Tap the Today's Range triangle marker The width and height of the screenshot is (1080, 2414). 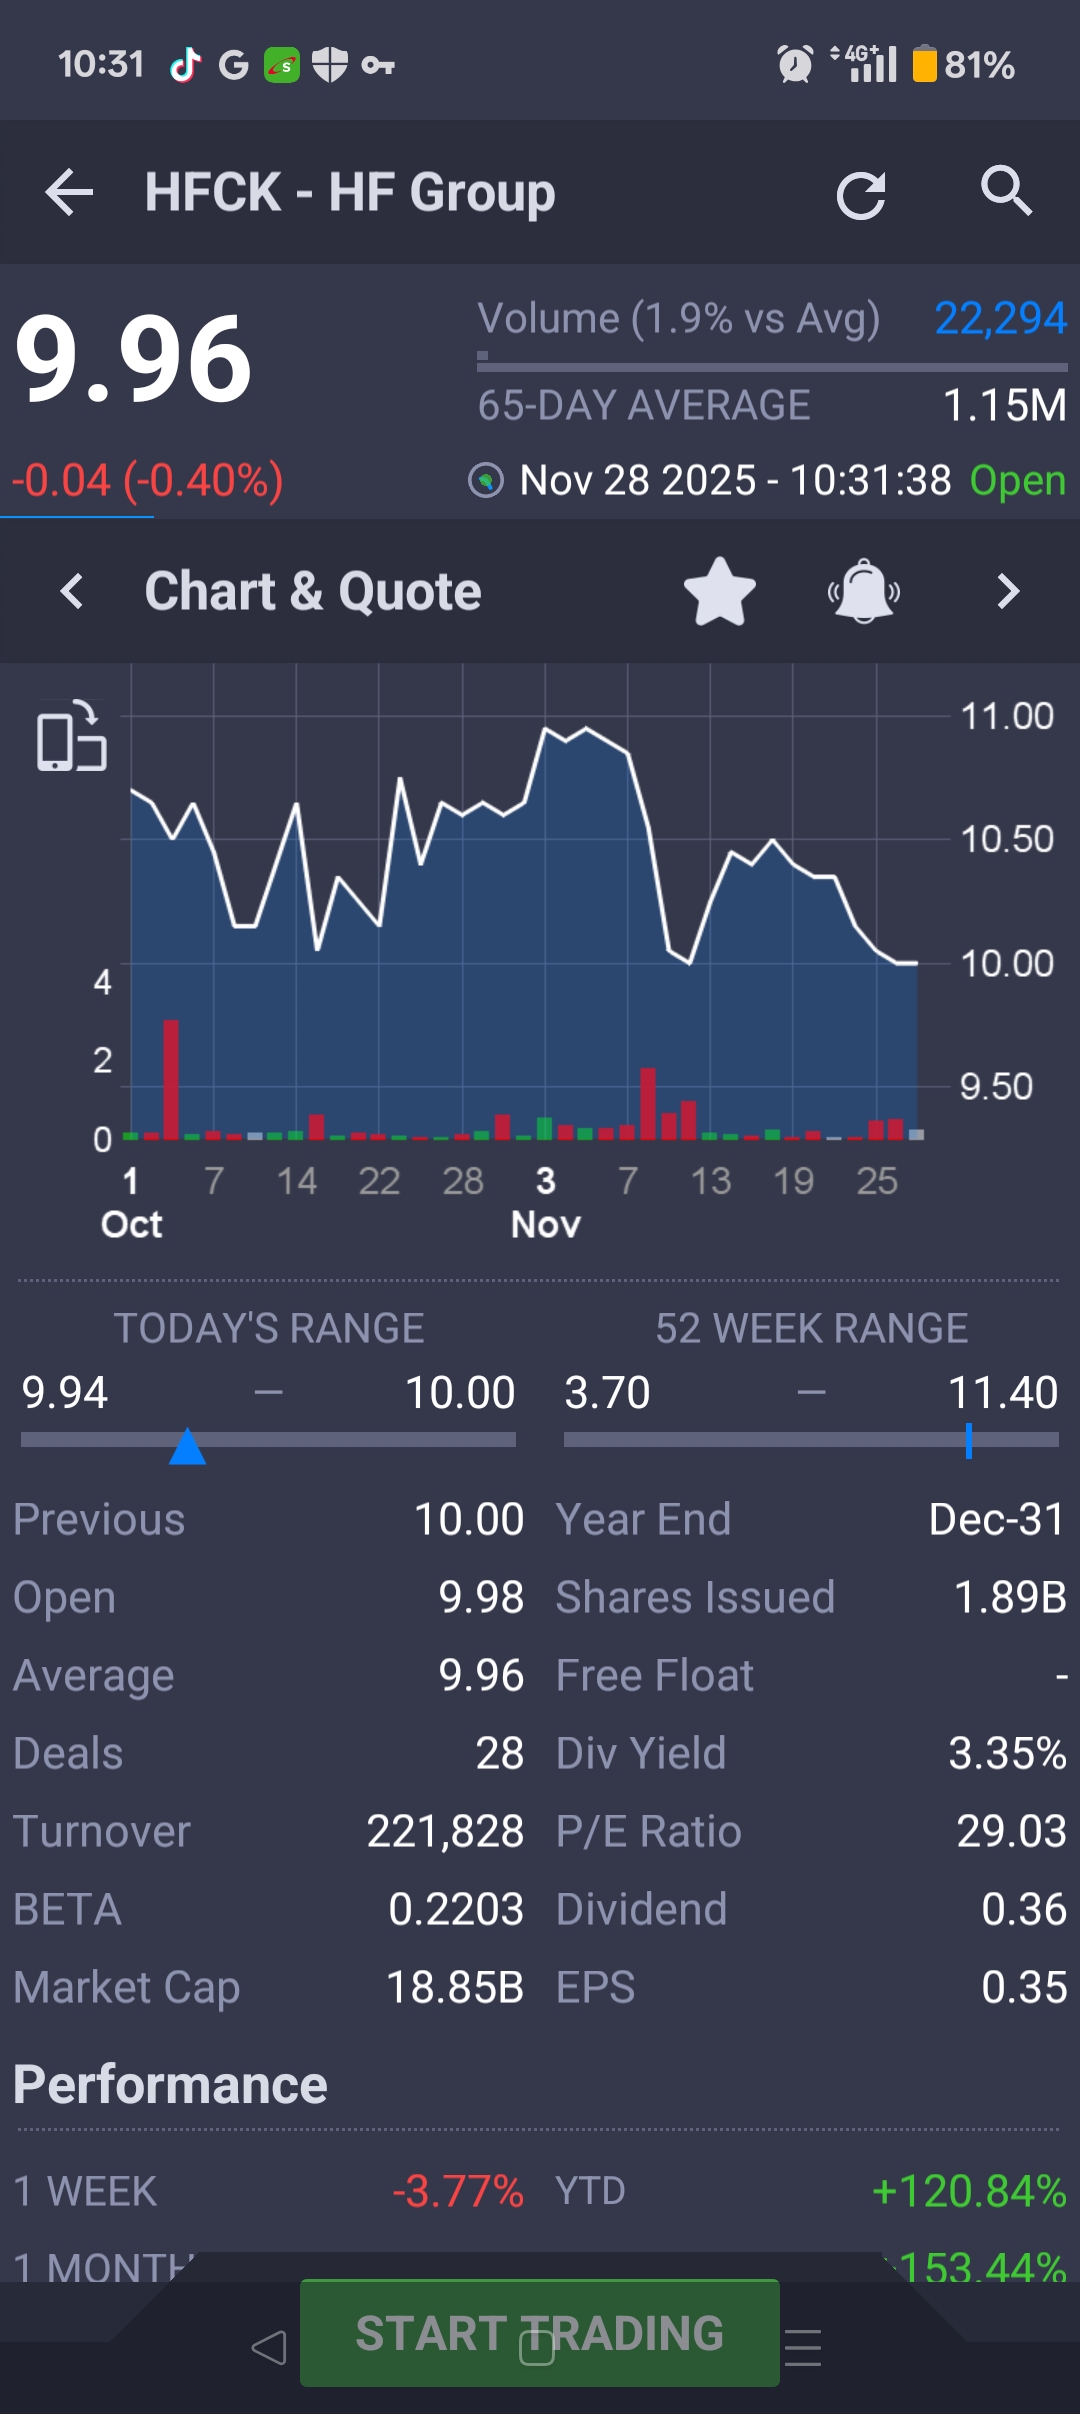(187, 1446)
